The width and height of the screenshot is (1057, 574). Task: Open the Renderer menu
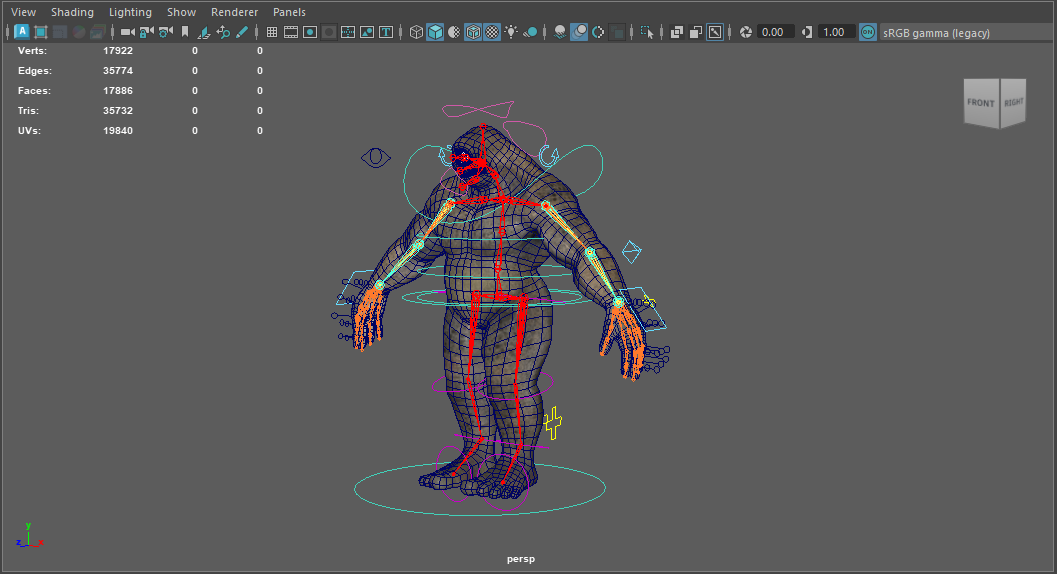(x=234, y=12)
